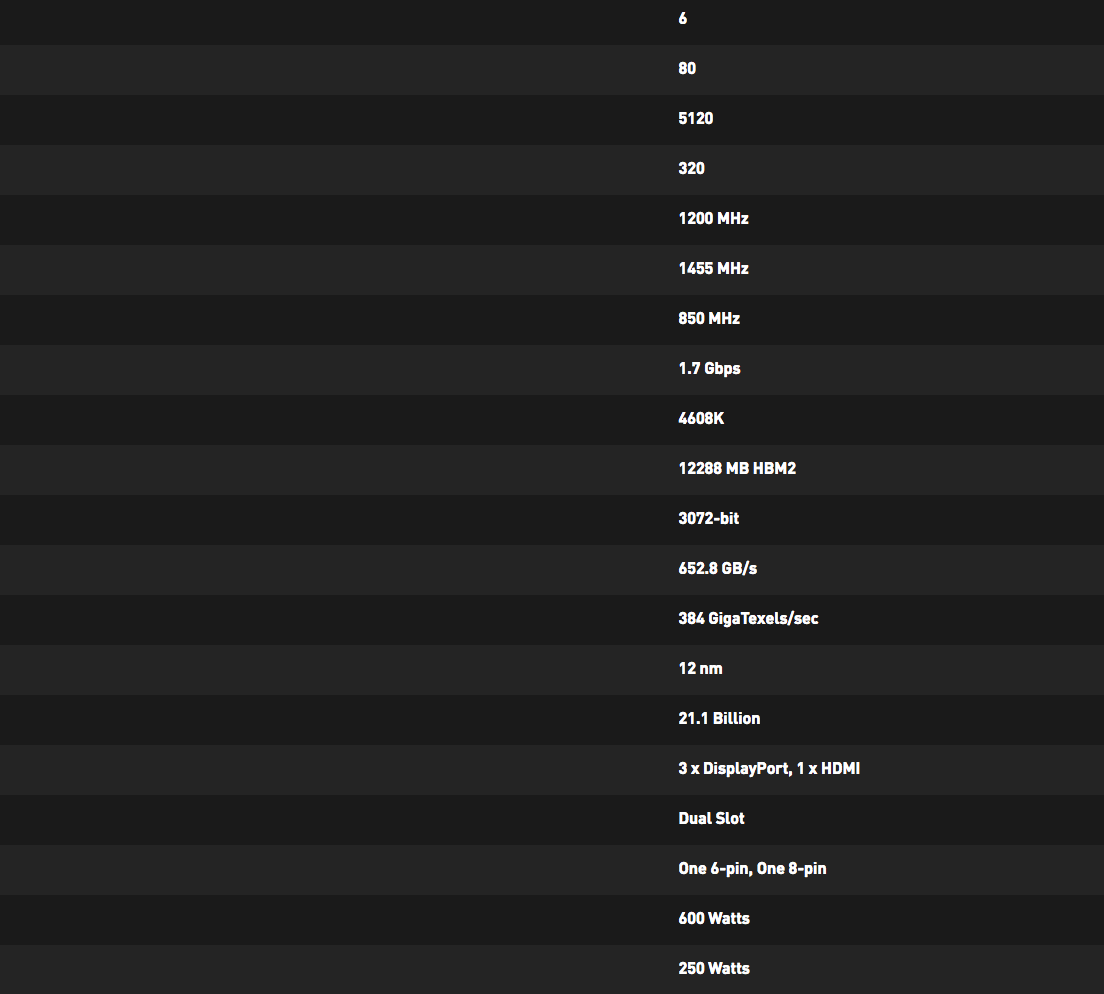Click the "3072-bit" value

[709, 519]
